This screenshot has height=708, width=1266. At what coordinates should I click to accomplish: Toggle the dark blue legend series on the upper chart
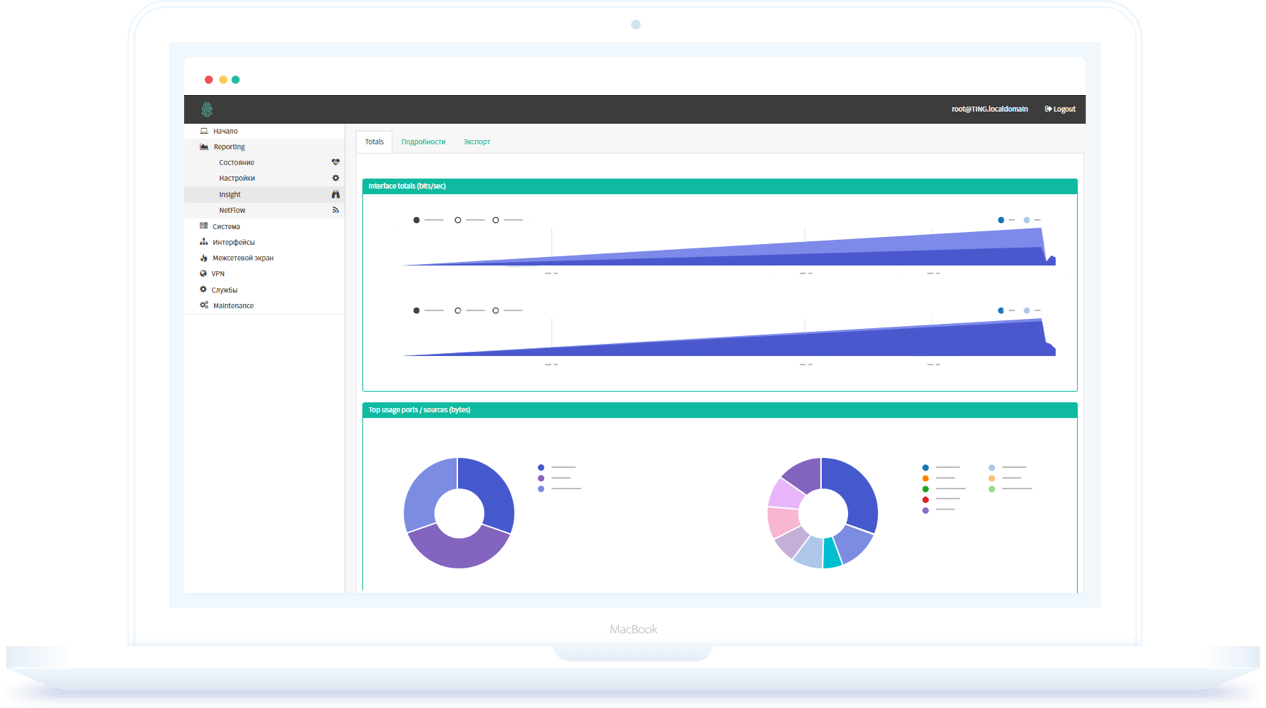click(1001, 220)
